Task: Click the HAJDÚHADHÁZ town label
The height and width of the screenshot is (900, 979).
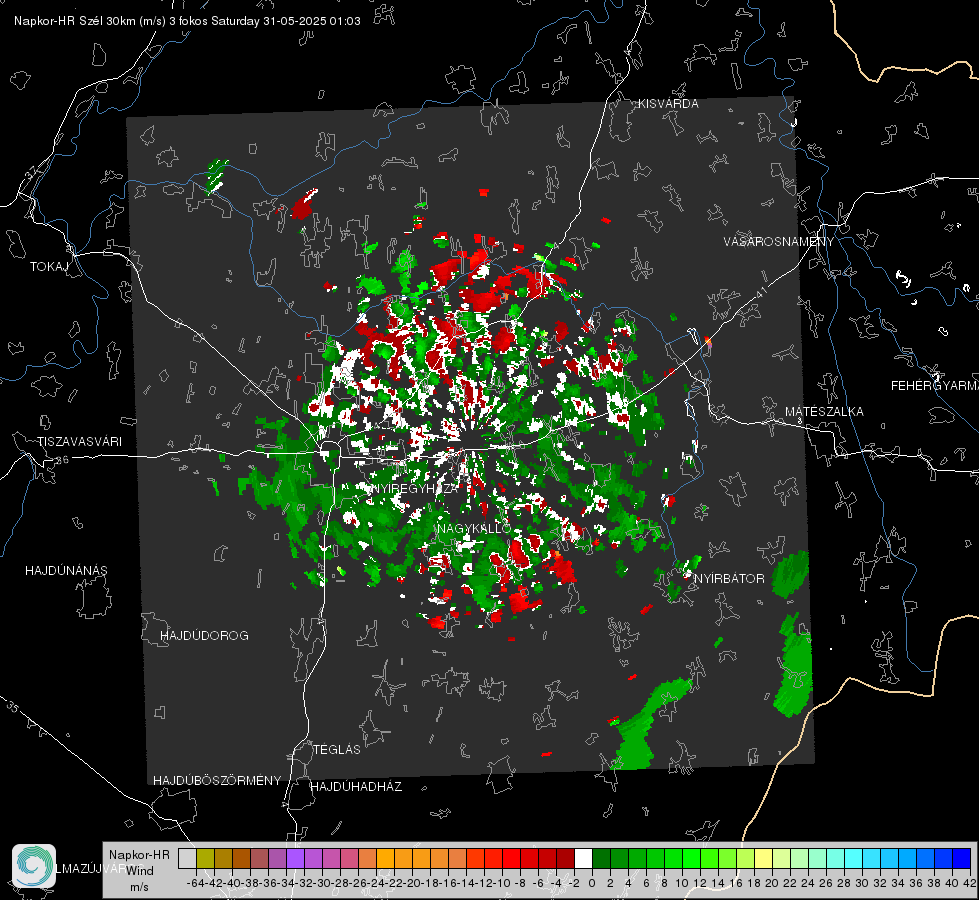Action: point(356,787)
